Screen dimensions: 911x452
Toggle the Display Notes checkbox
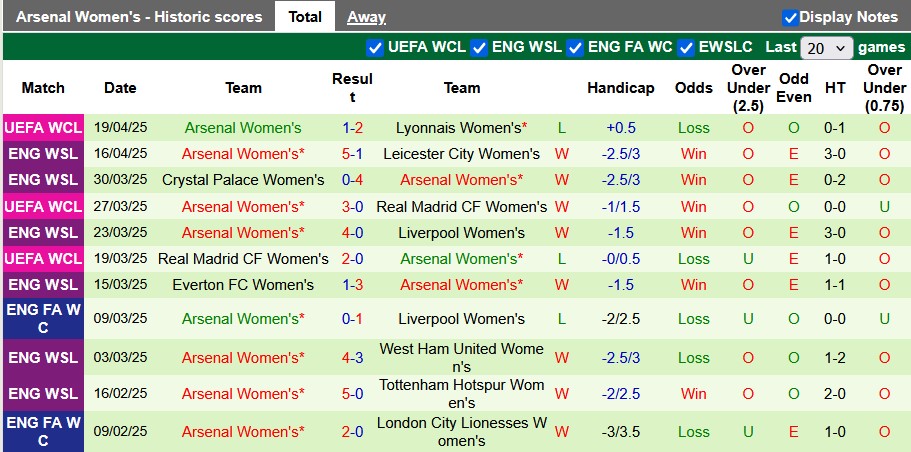tap(790, 17)
